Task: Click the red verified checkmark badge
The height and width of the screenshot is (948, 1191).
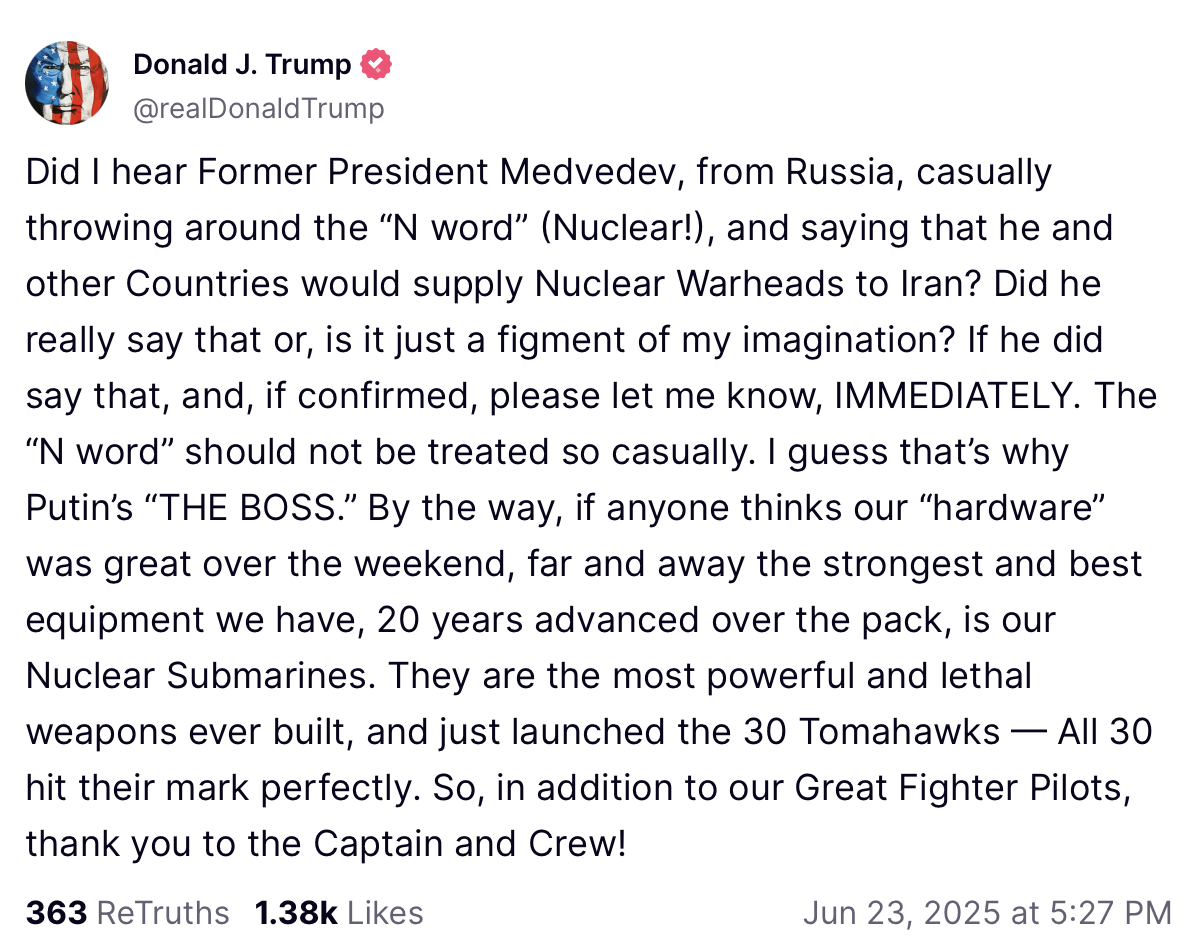Action: [x=375, y=65]
